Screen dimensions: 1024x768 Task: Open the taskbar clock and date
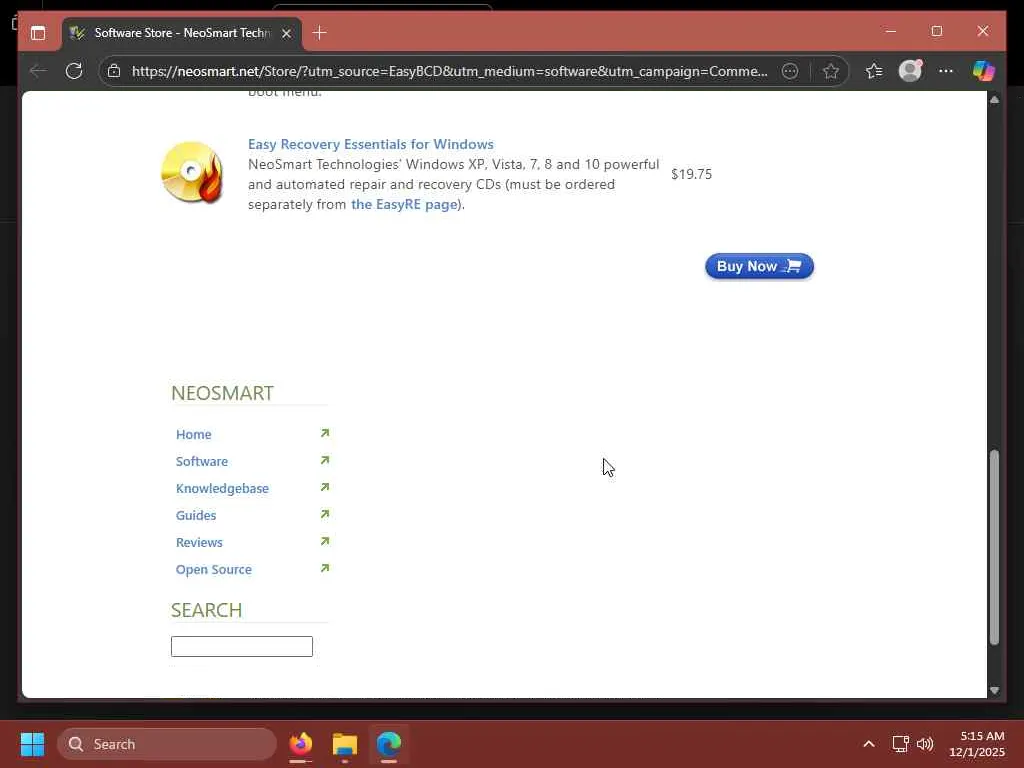(976, 744)
